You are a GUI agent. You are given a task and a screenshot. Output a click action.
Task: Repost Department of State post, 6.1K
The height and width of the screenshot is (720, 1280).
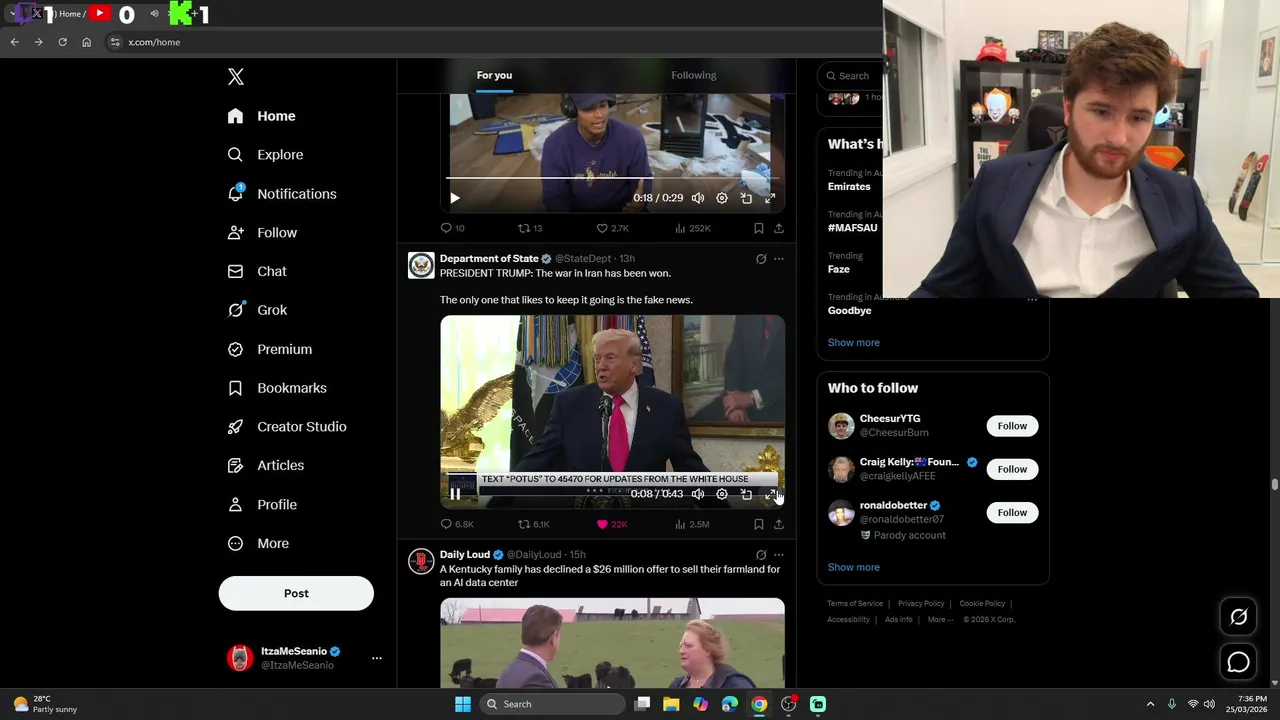pyautogui.click(x=534, y=524)
